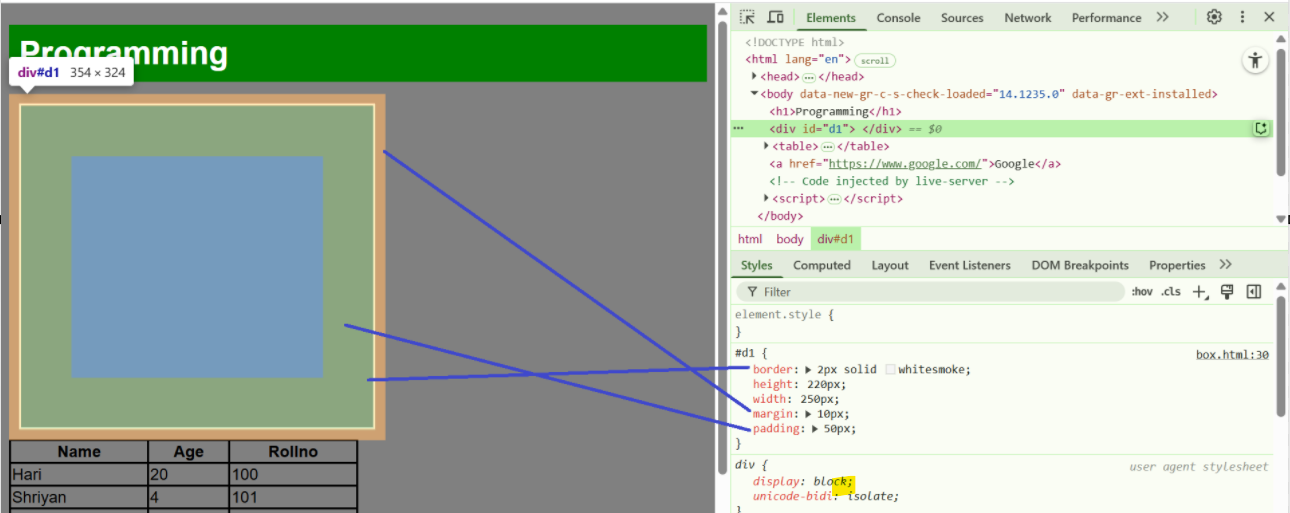
Task: Toggle the device toolbar icon
Action: pos(775,17)
